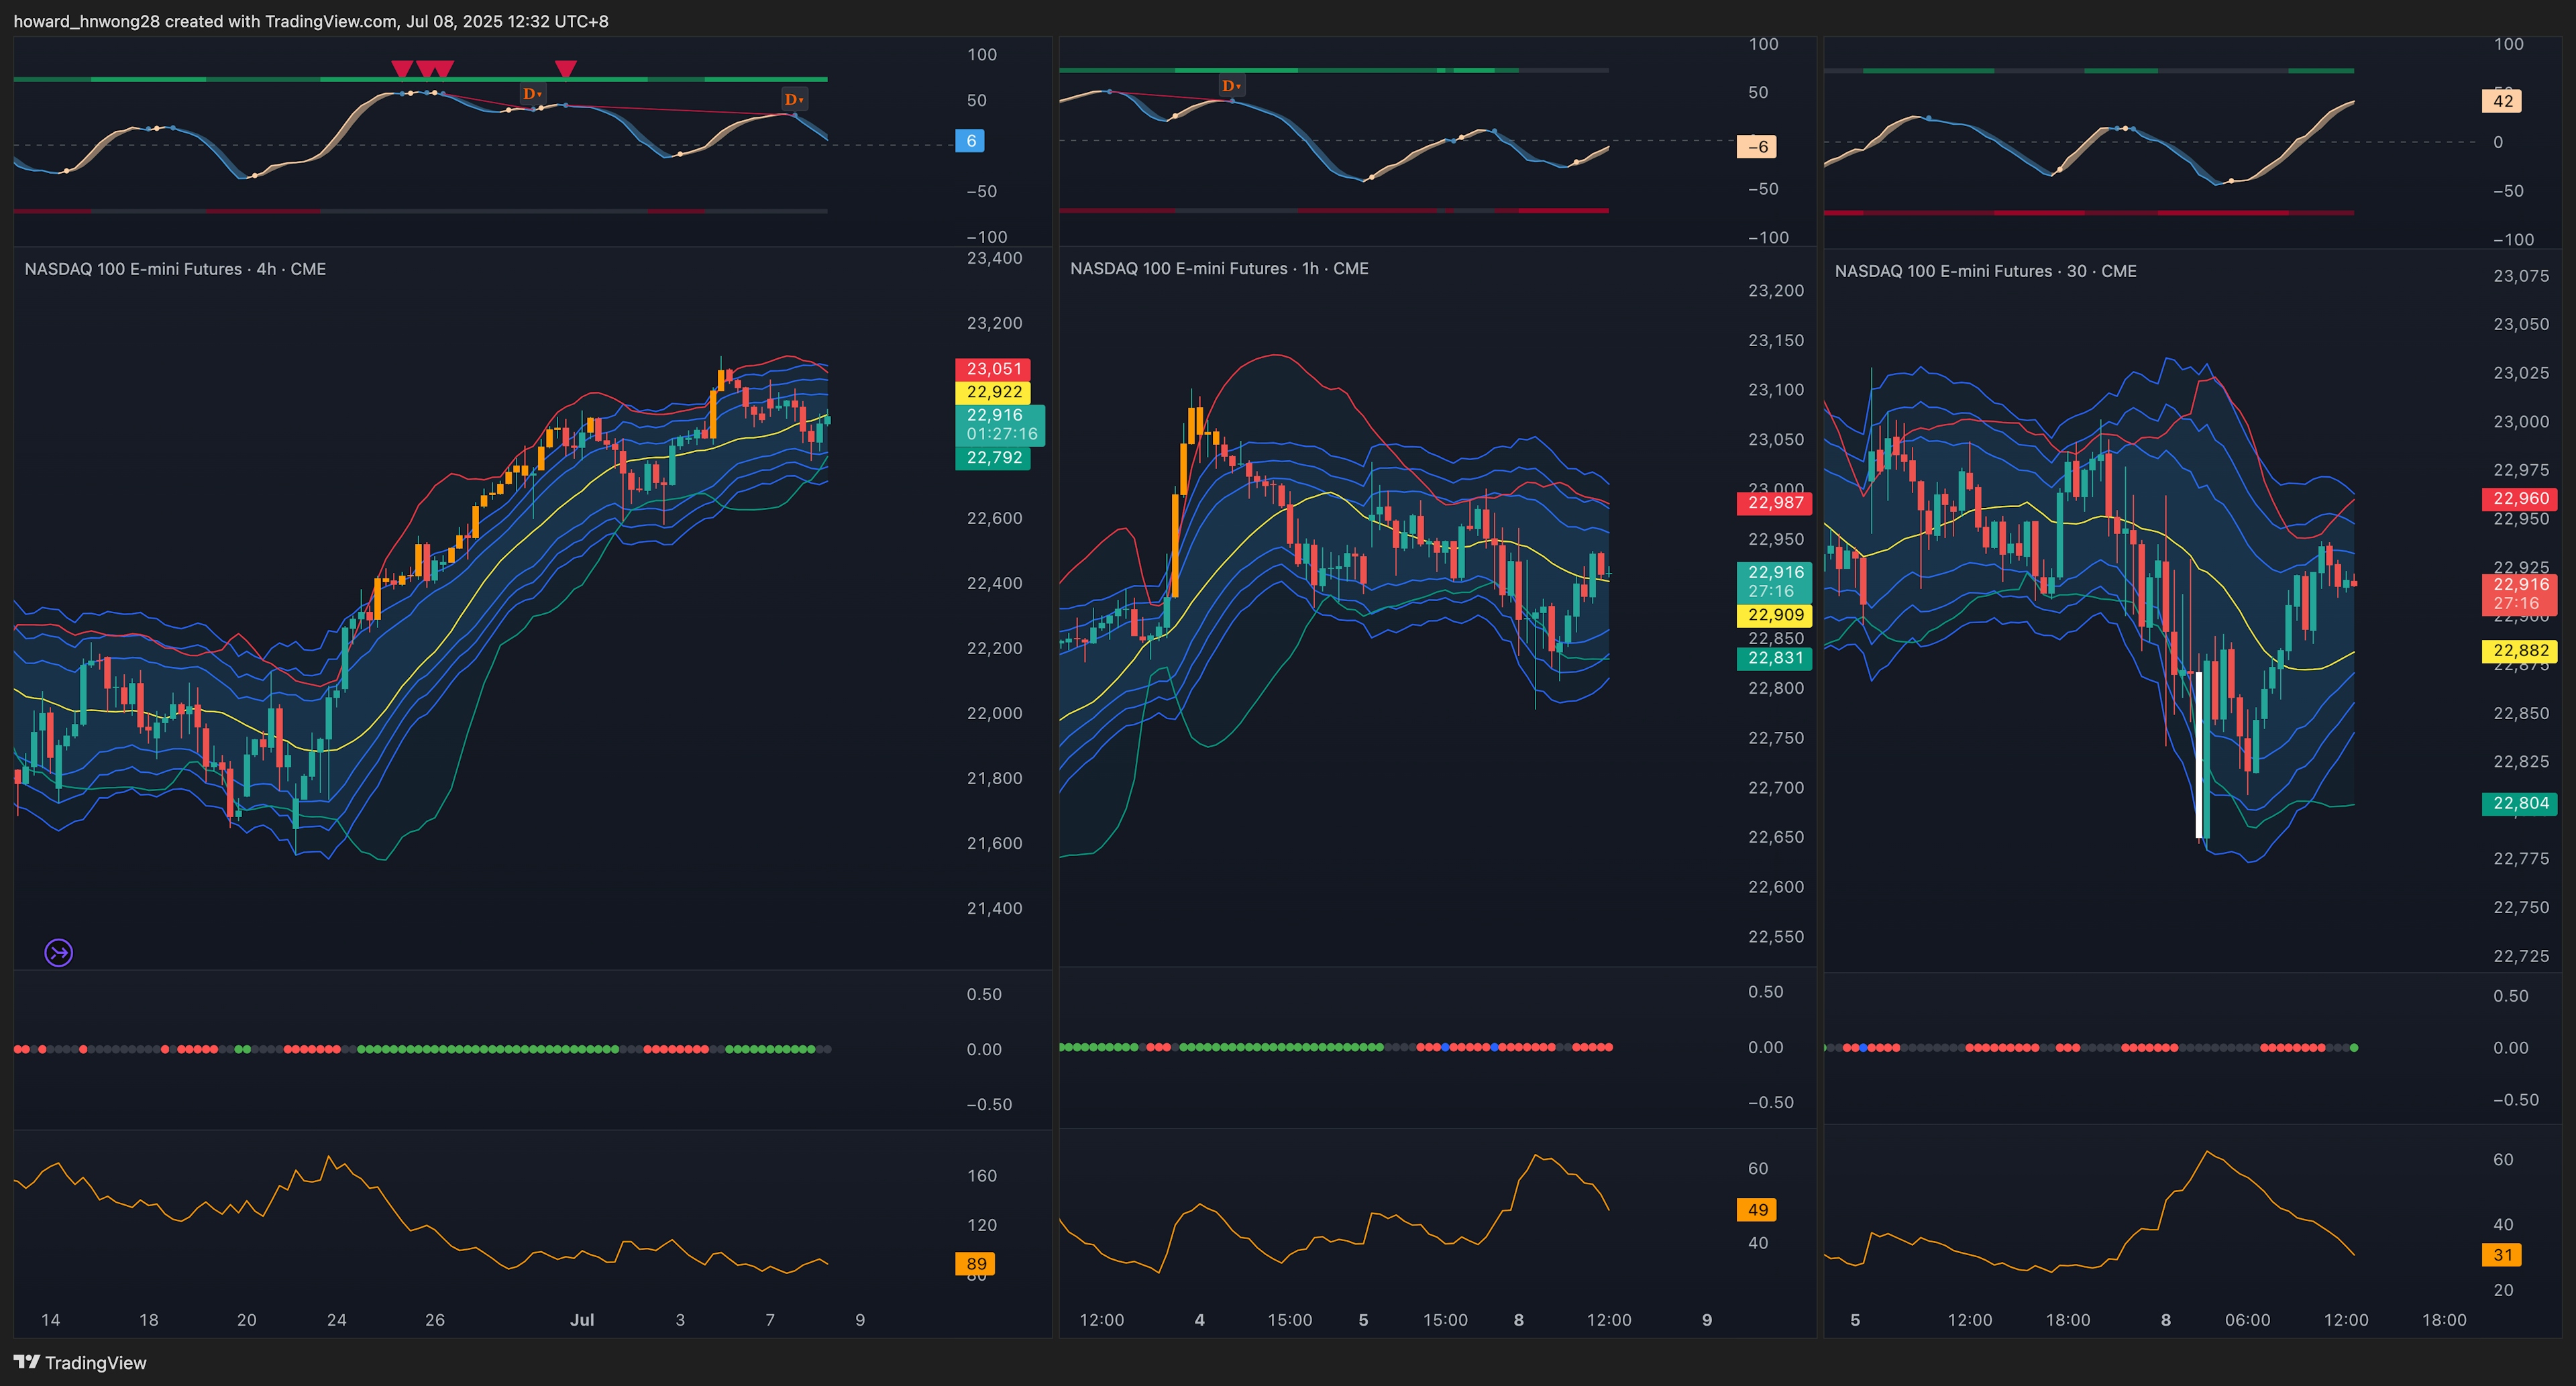Click the purple circled-arrow icon on the 4h chart
The image size is (2576, 1386).
[x=59, y=953]
